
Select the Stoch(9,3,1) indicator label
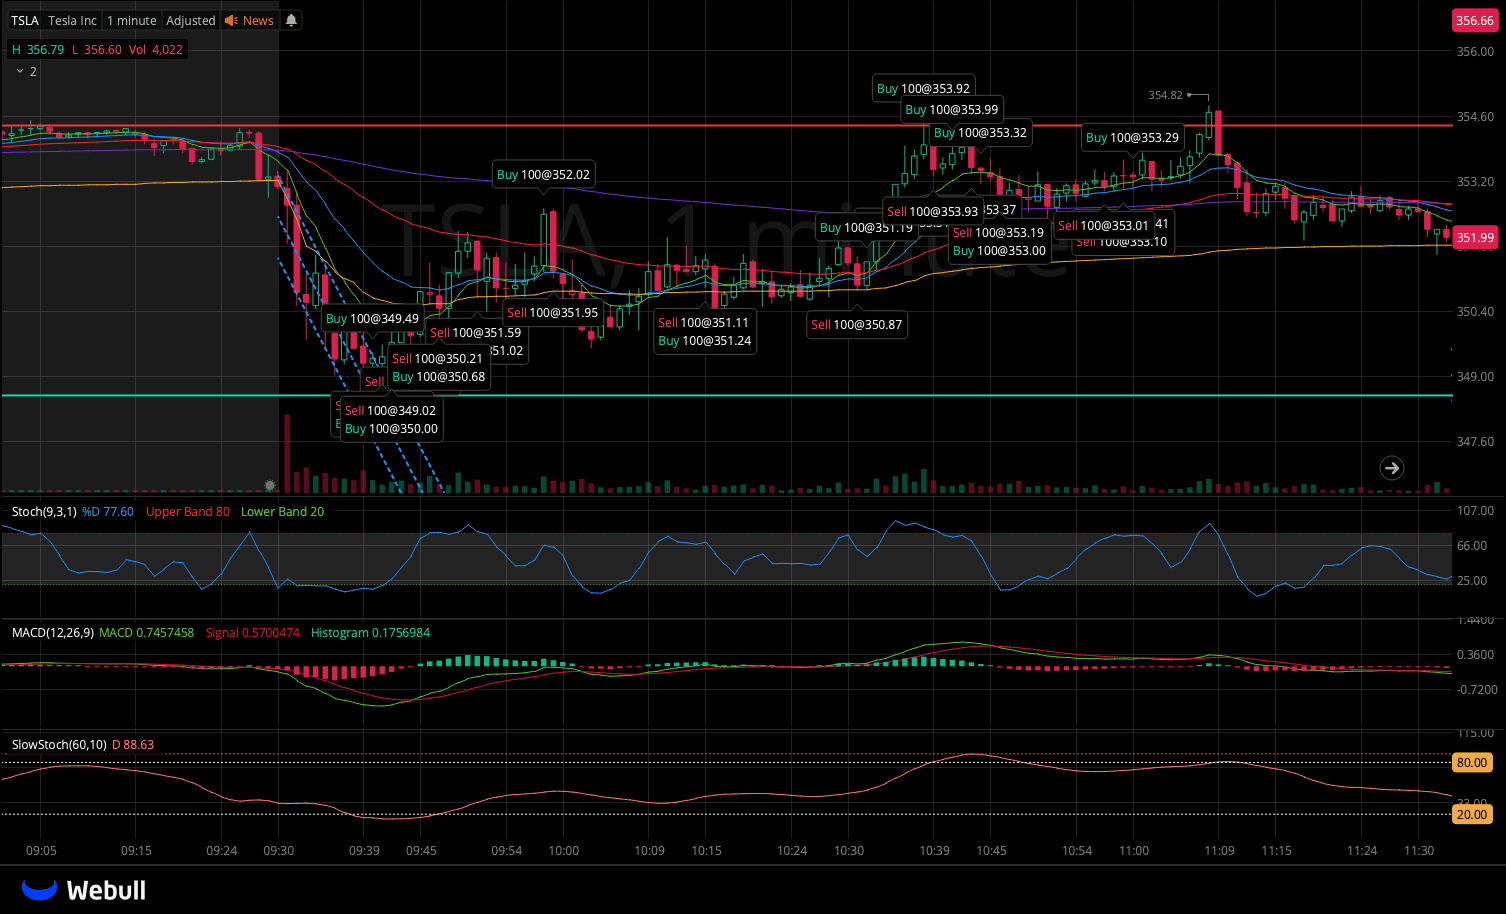click(44, 511)
